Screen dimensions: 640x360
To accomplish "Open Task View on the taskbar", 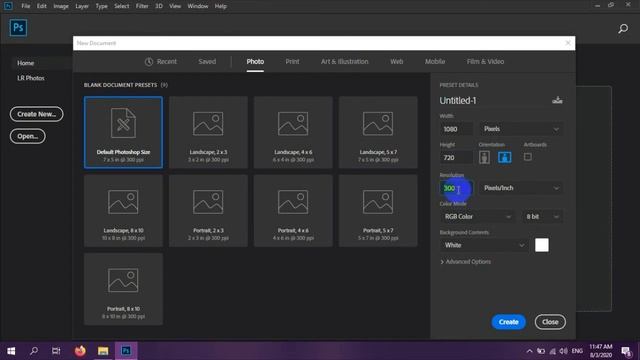I will pyautogui.click(x=56, y=351).
